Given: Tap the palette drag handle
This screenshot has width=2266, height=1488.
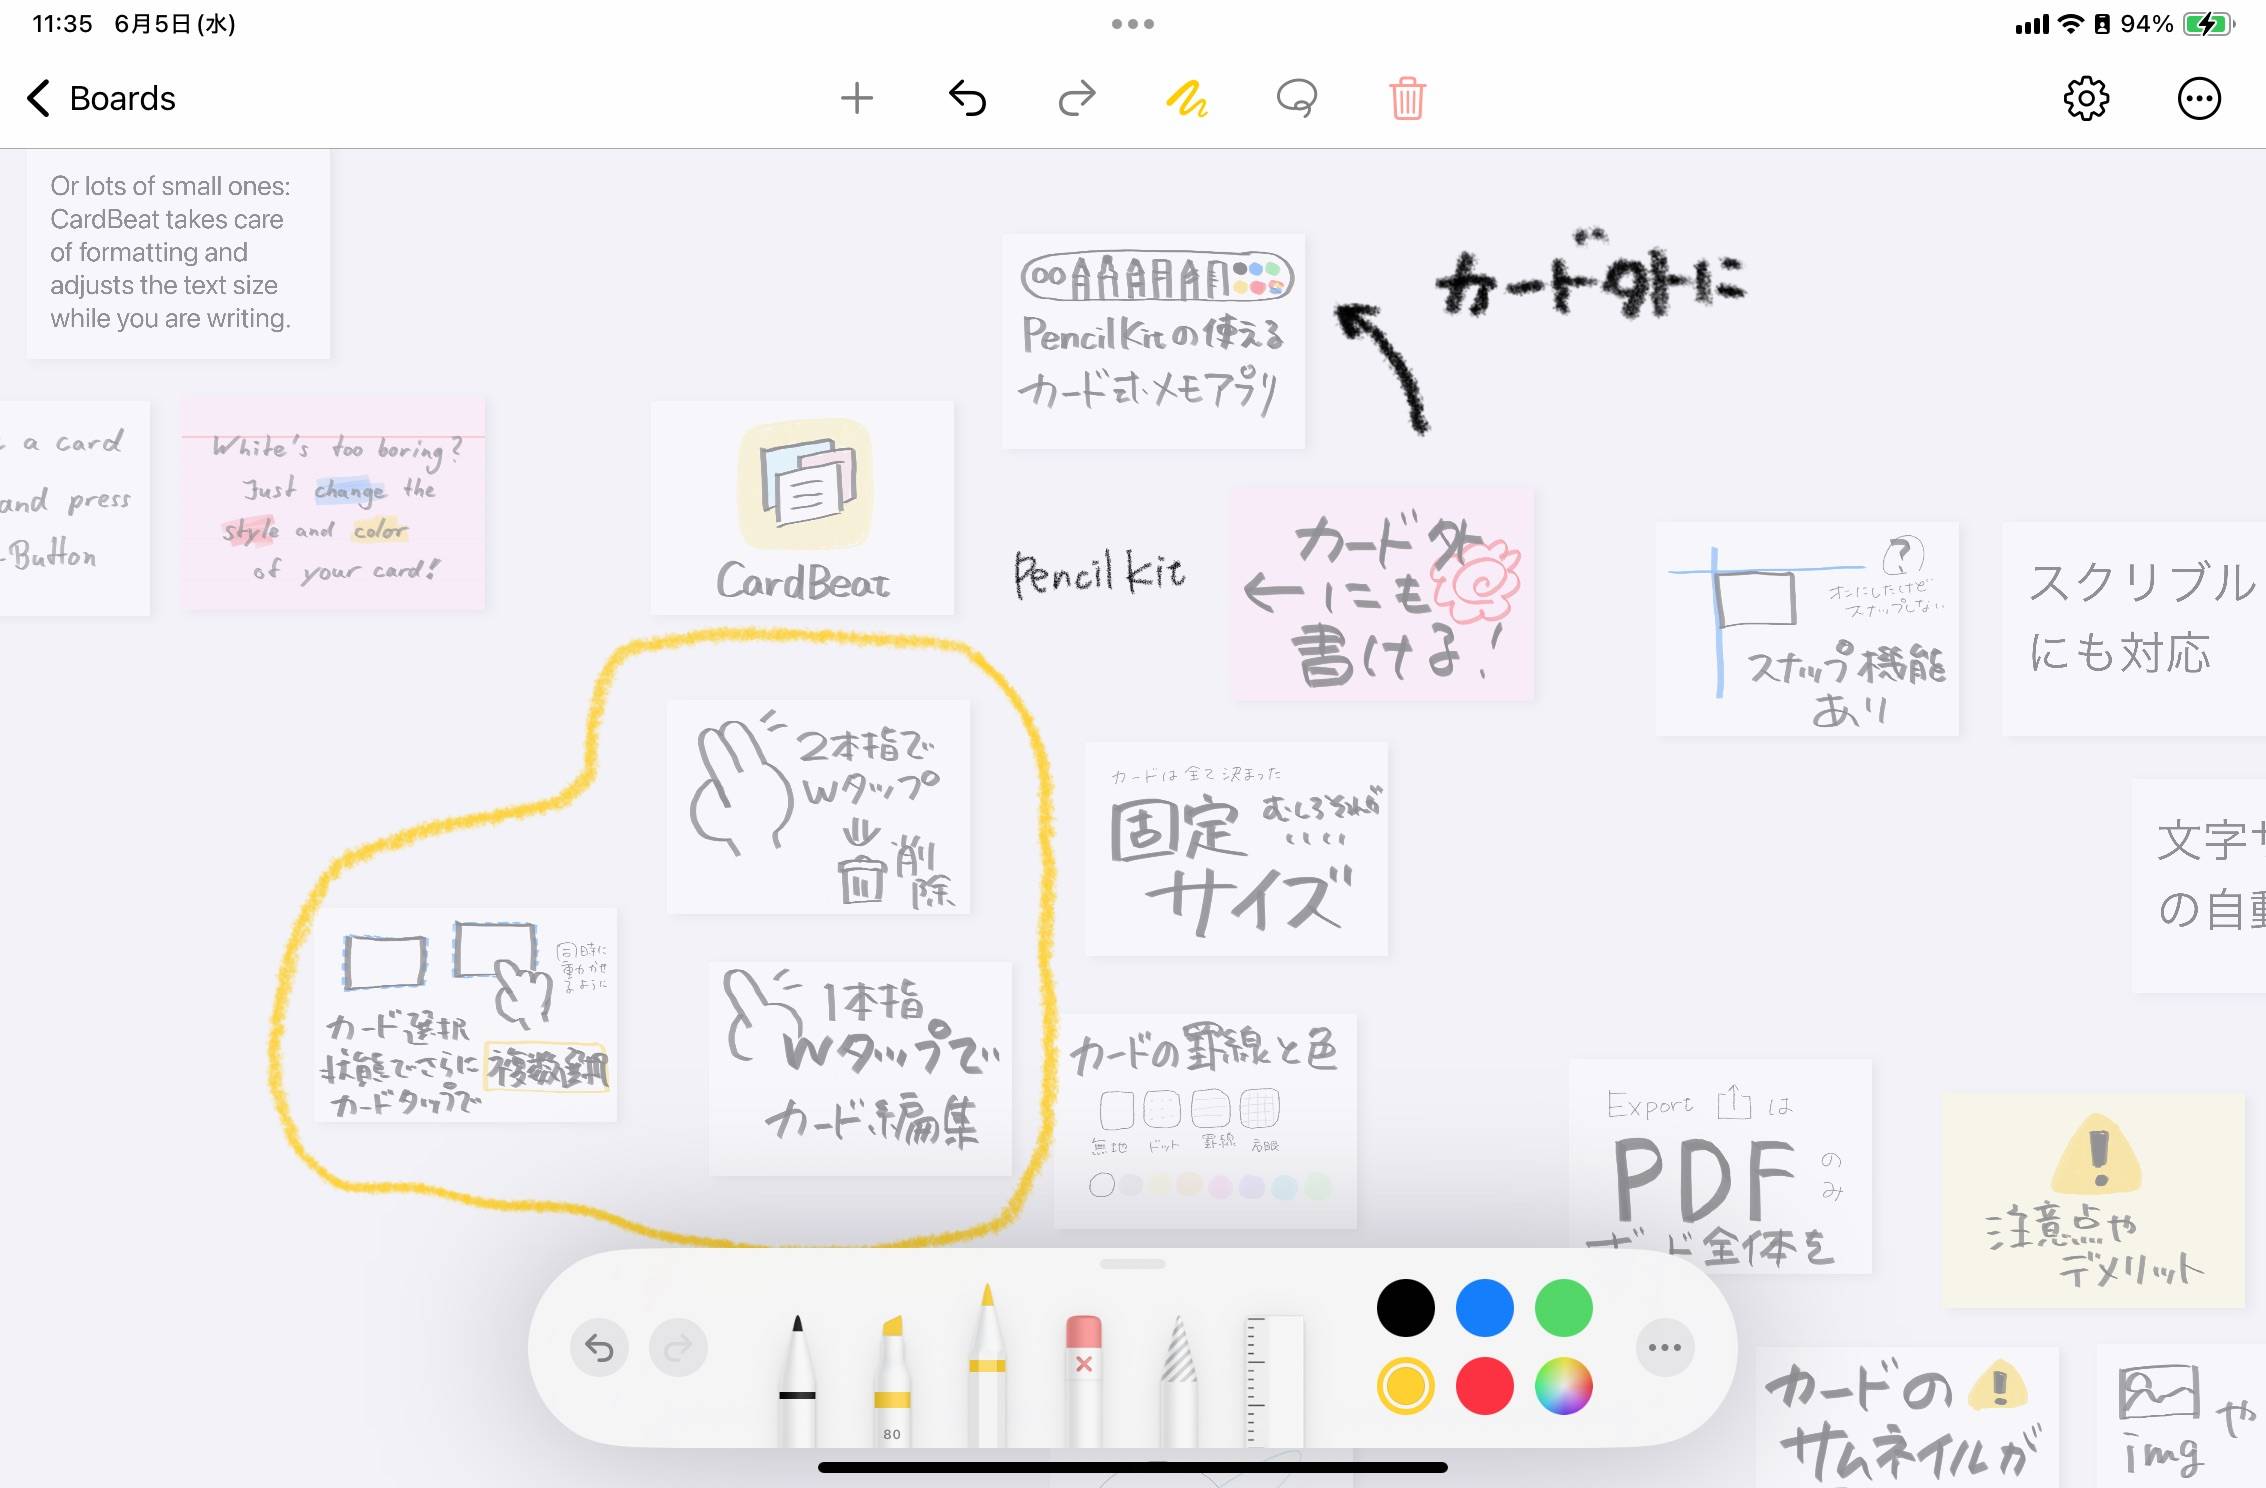Looking at the screenshot, I should tap(1132, 1264).
